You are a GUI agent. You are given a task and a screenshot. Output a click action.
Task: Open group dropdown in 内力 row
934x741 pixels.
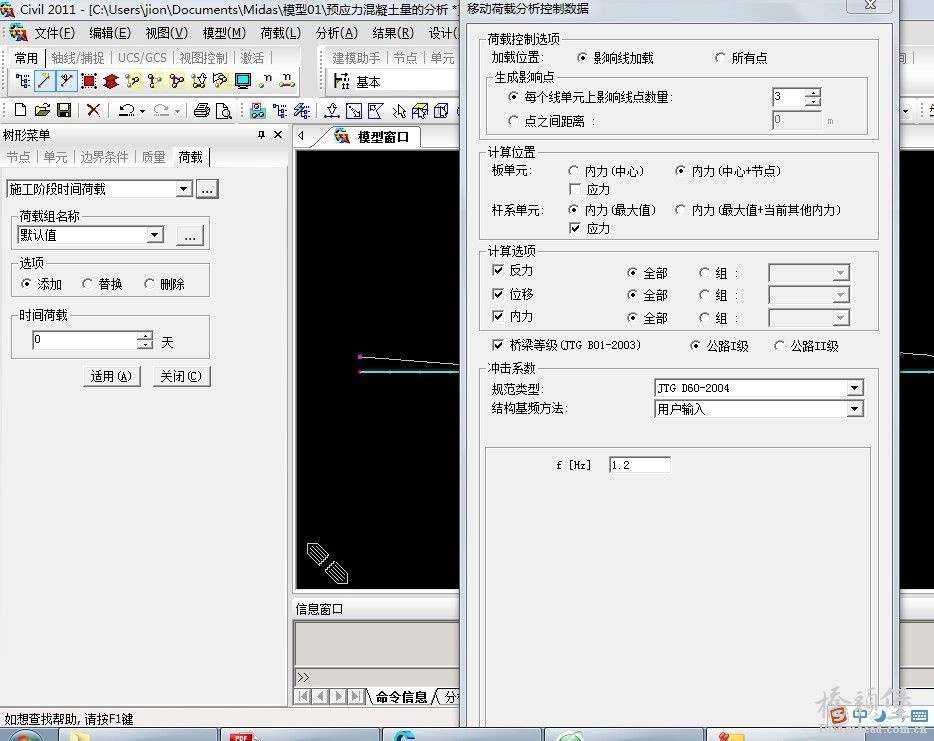point(840,317)
